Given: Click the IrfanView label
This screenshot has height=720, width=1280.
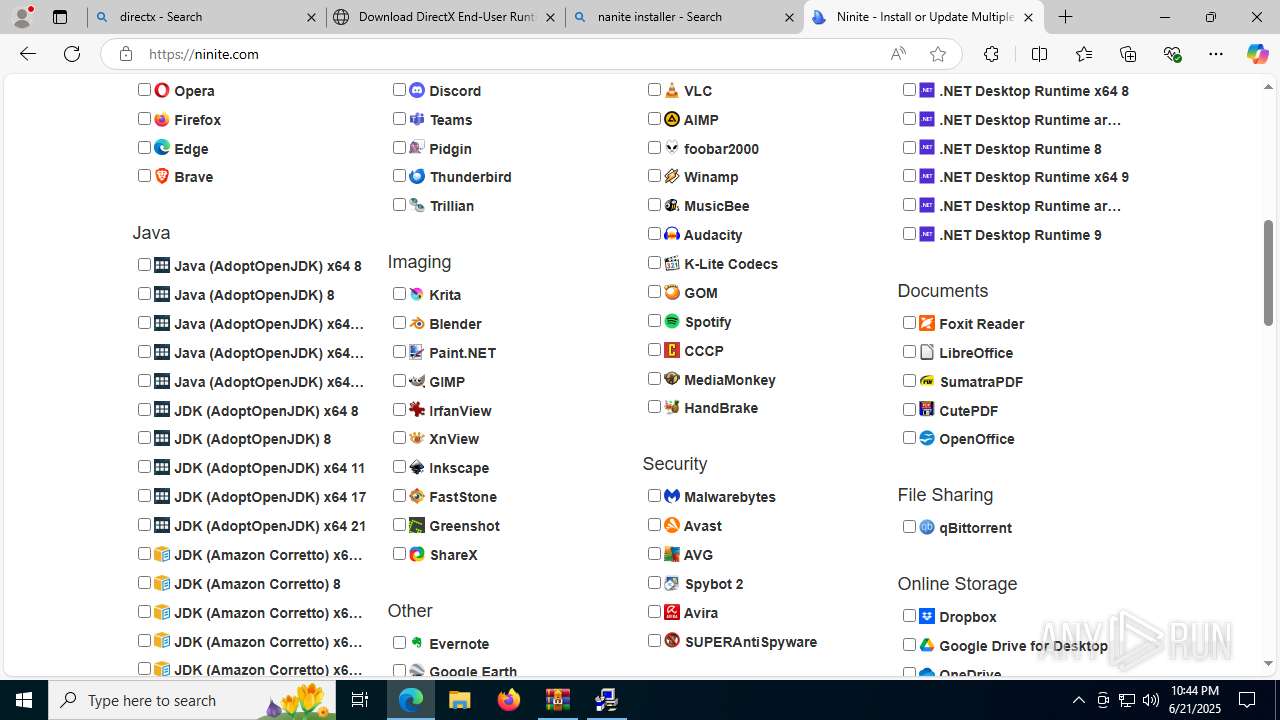Looking at the screenshot, I should (460, 410).
